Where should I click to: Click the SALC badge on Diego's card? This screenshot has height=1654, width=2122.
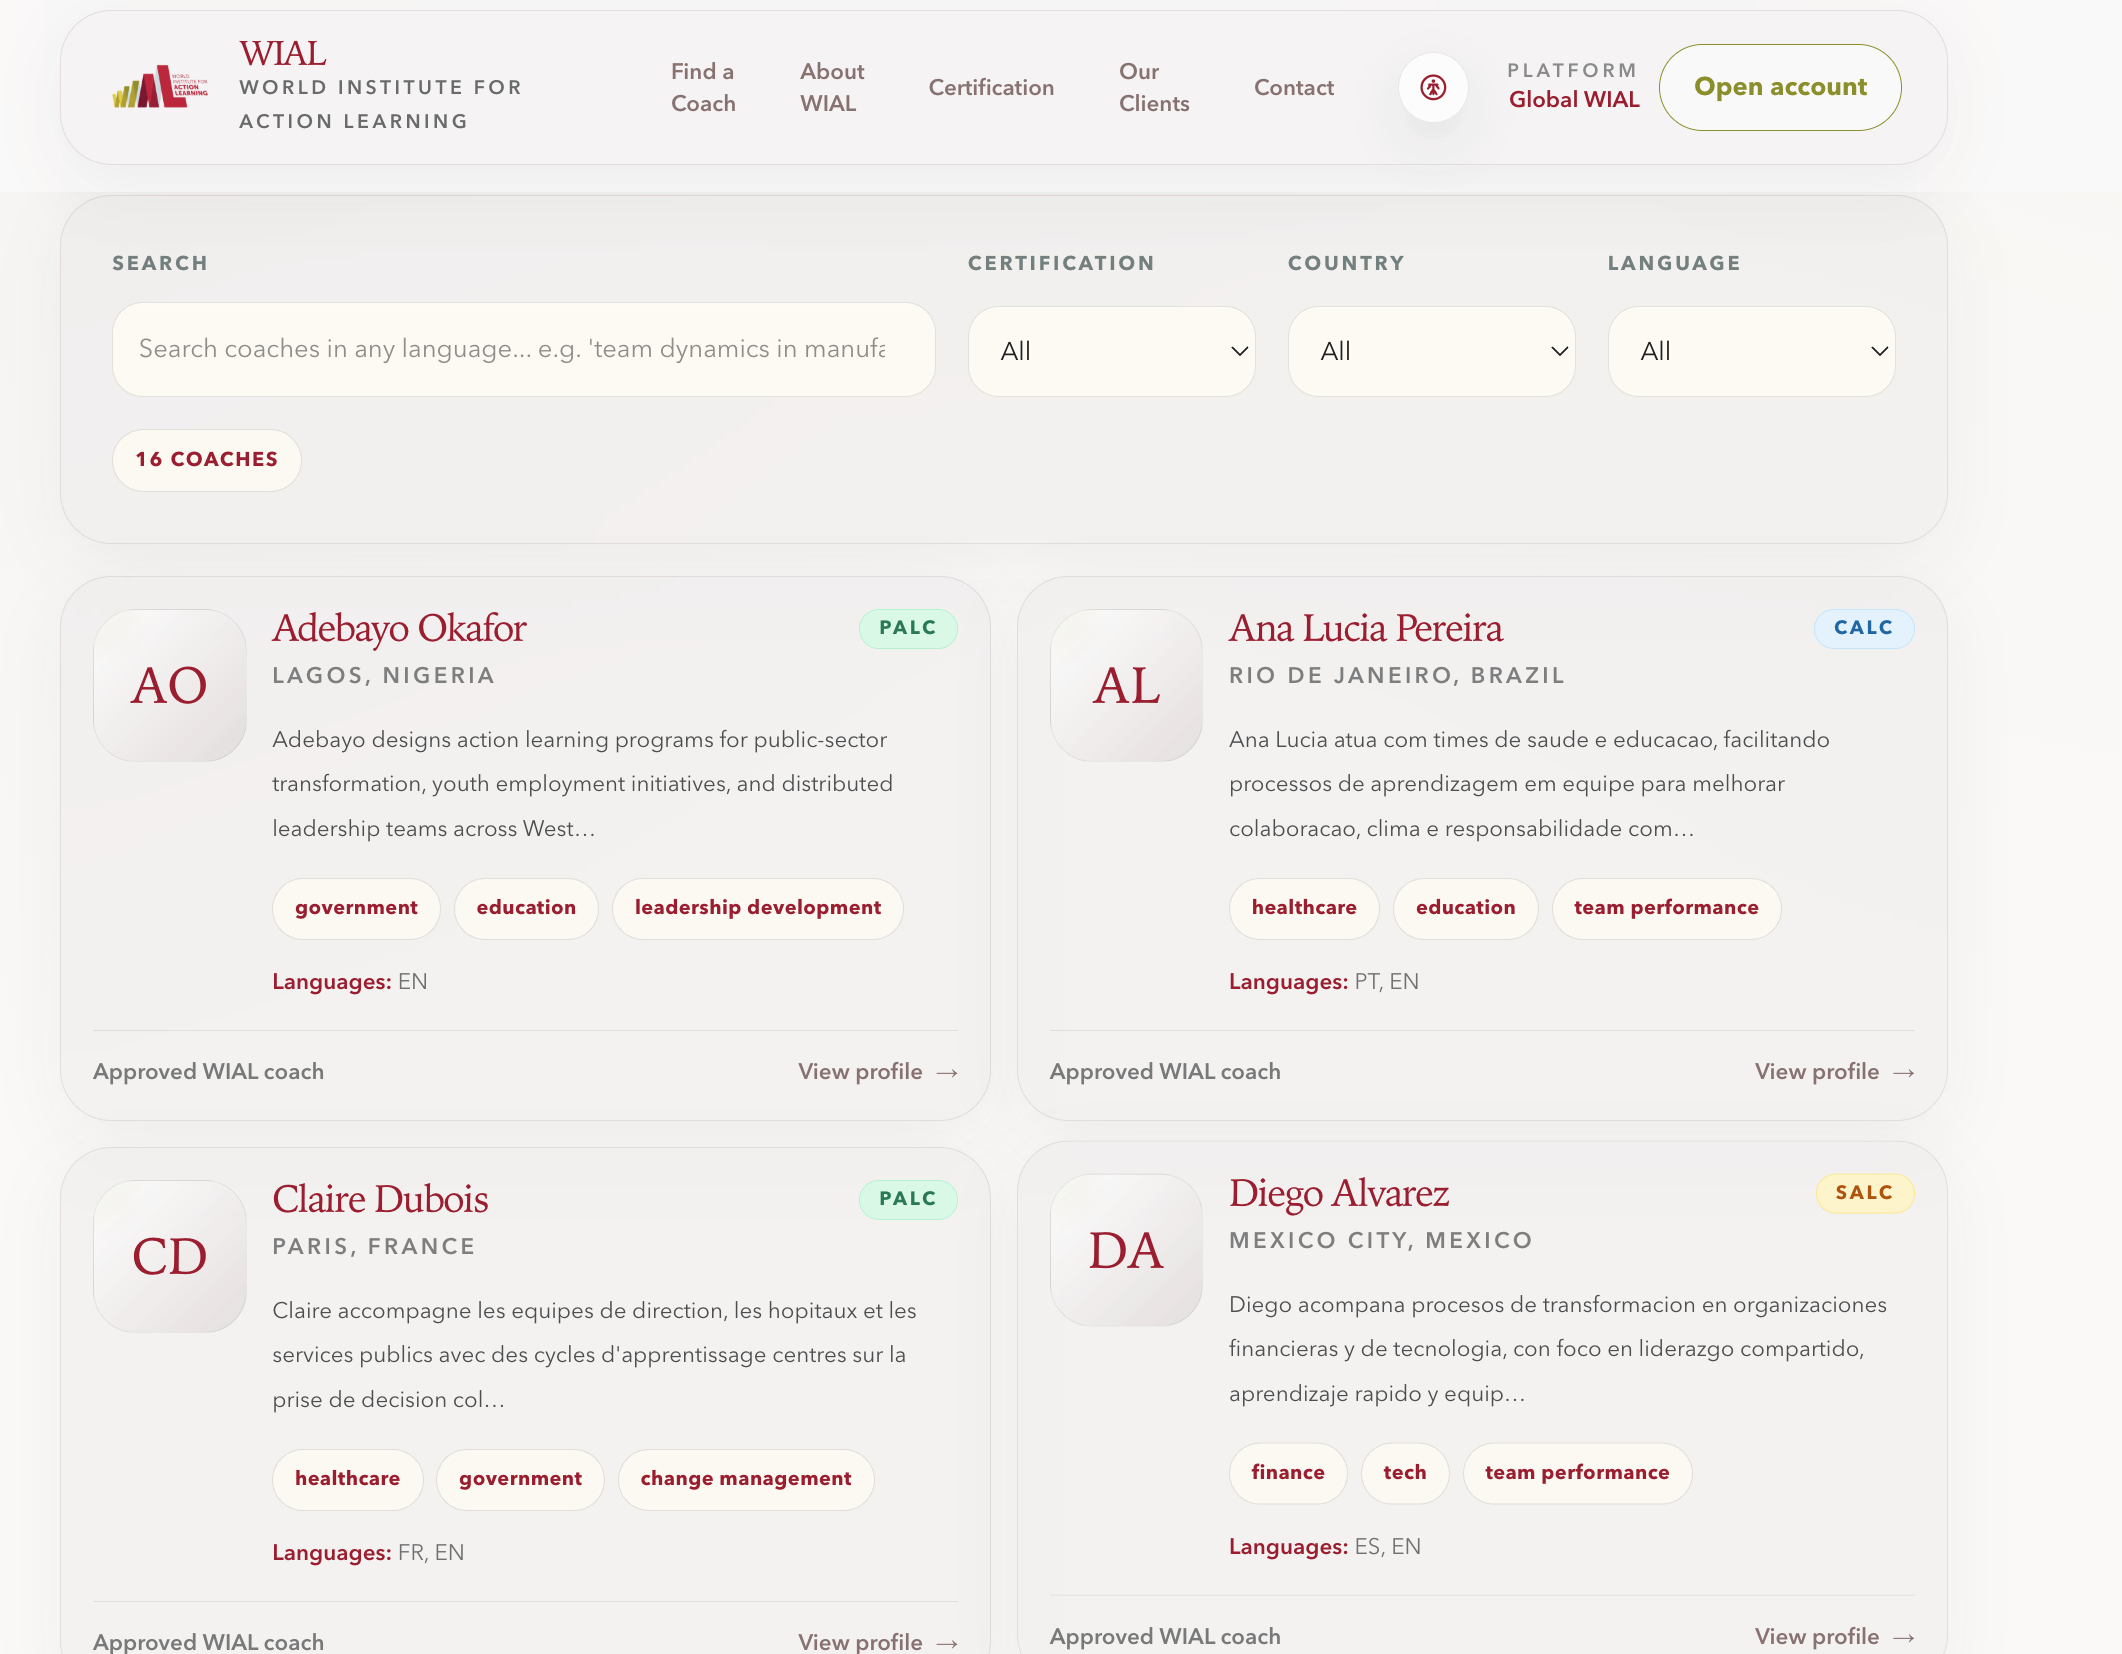1864,1193
